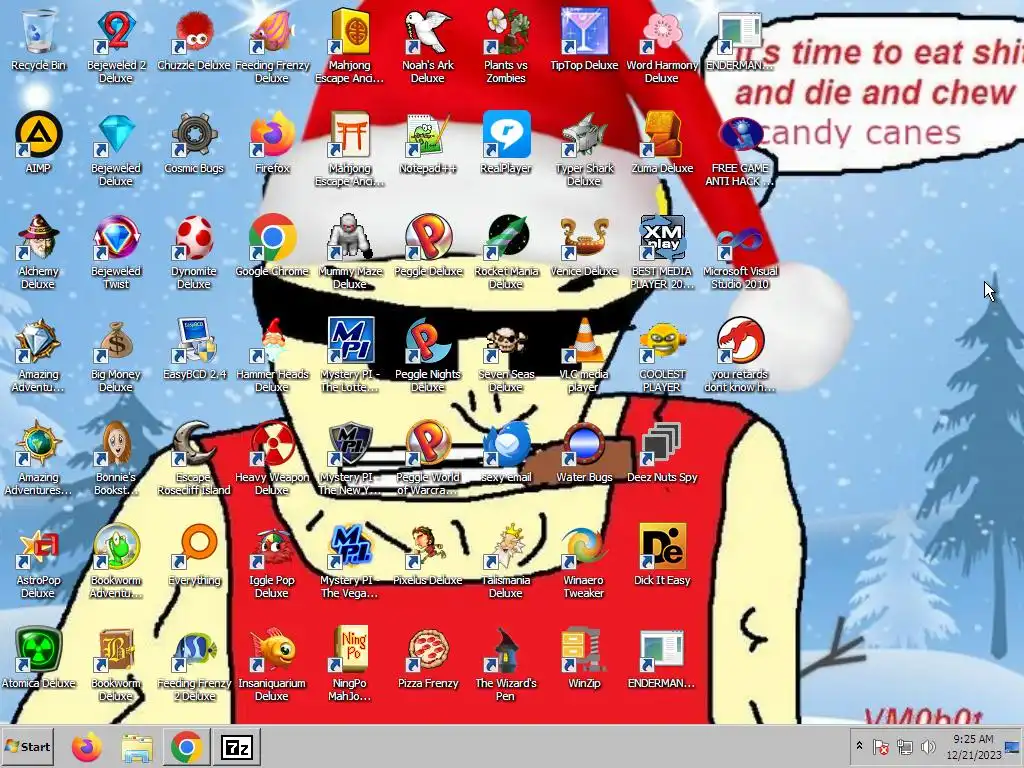Click the Winaero Tweaker icon
The width and height of the screenshot is (1024, 768).
pyautogui.click(x=584, y=562)
